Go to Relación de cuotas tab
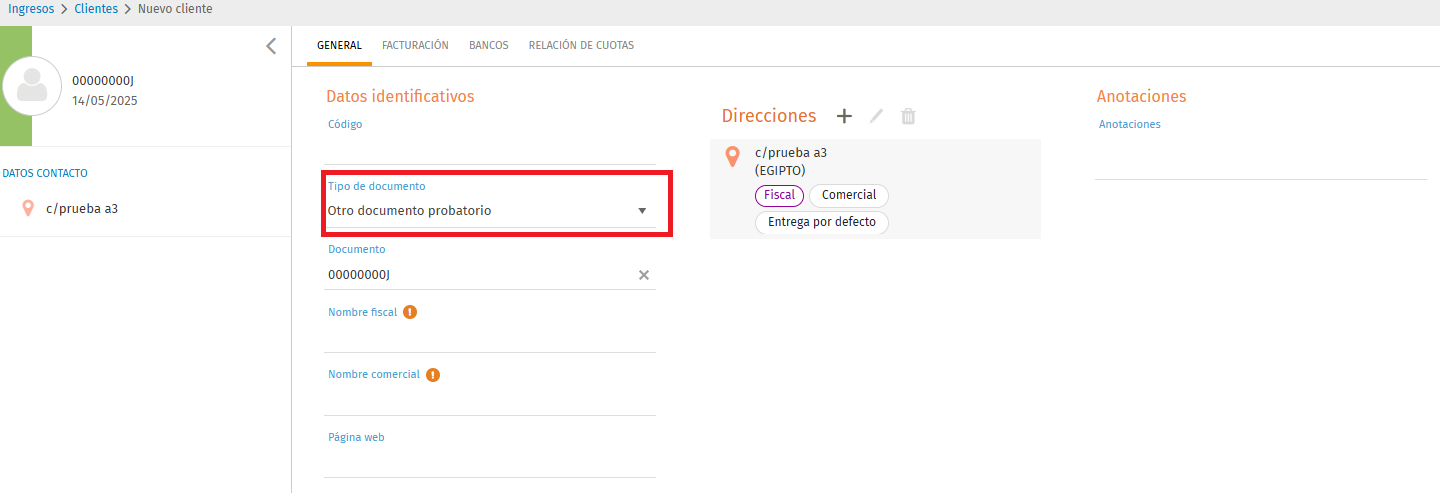 (x=581, y=45)
